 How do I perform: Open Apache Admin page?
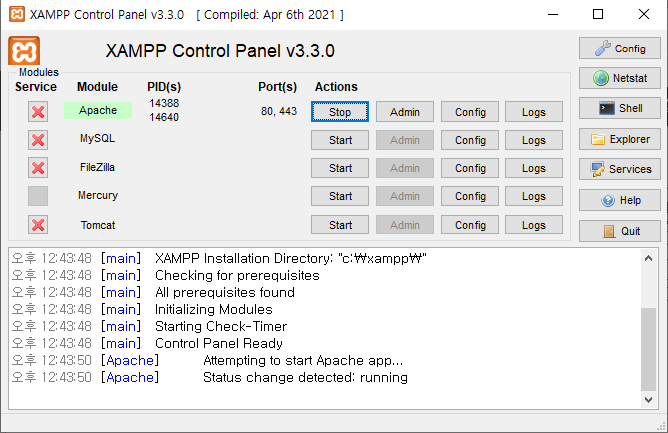tap(405, 112)
